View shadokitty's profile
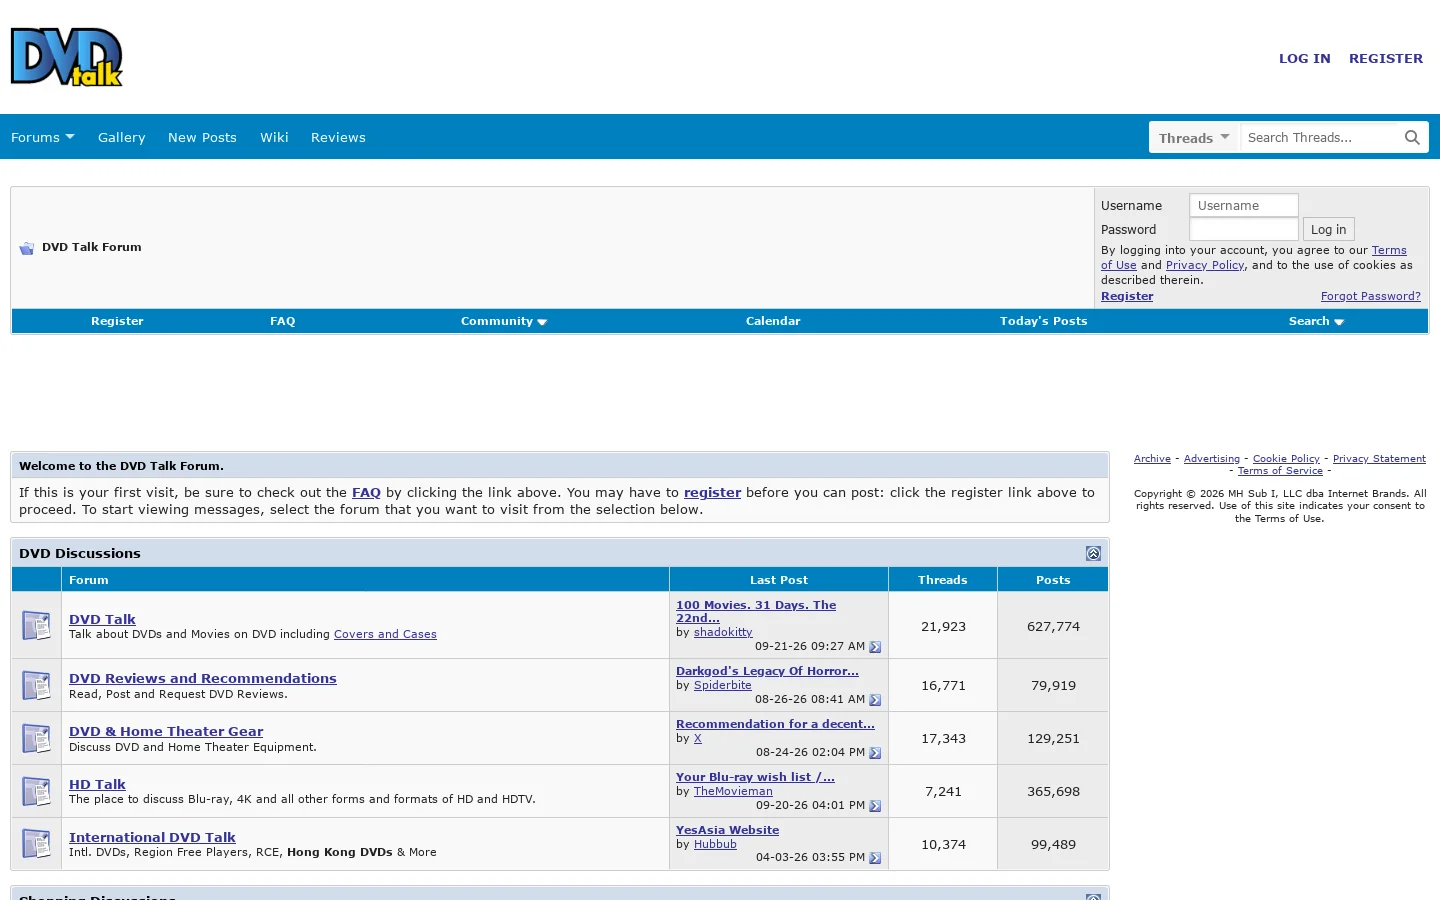 click(x=723, y=632)
